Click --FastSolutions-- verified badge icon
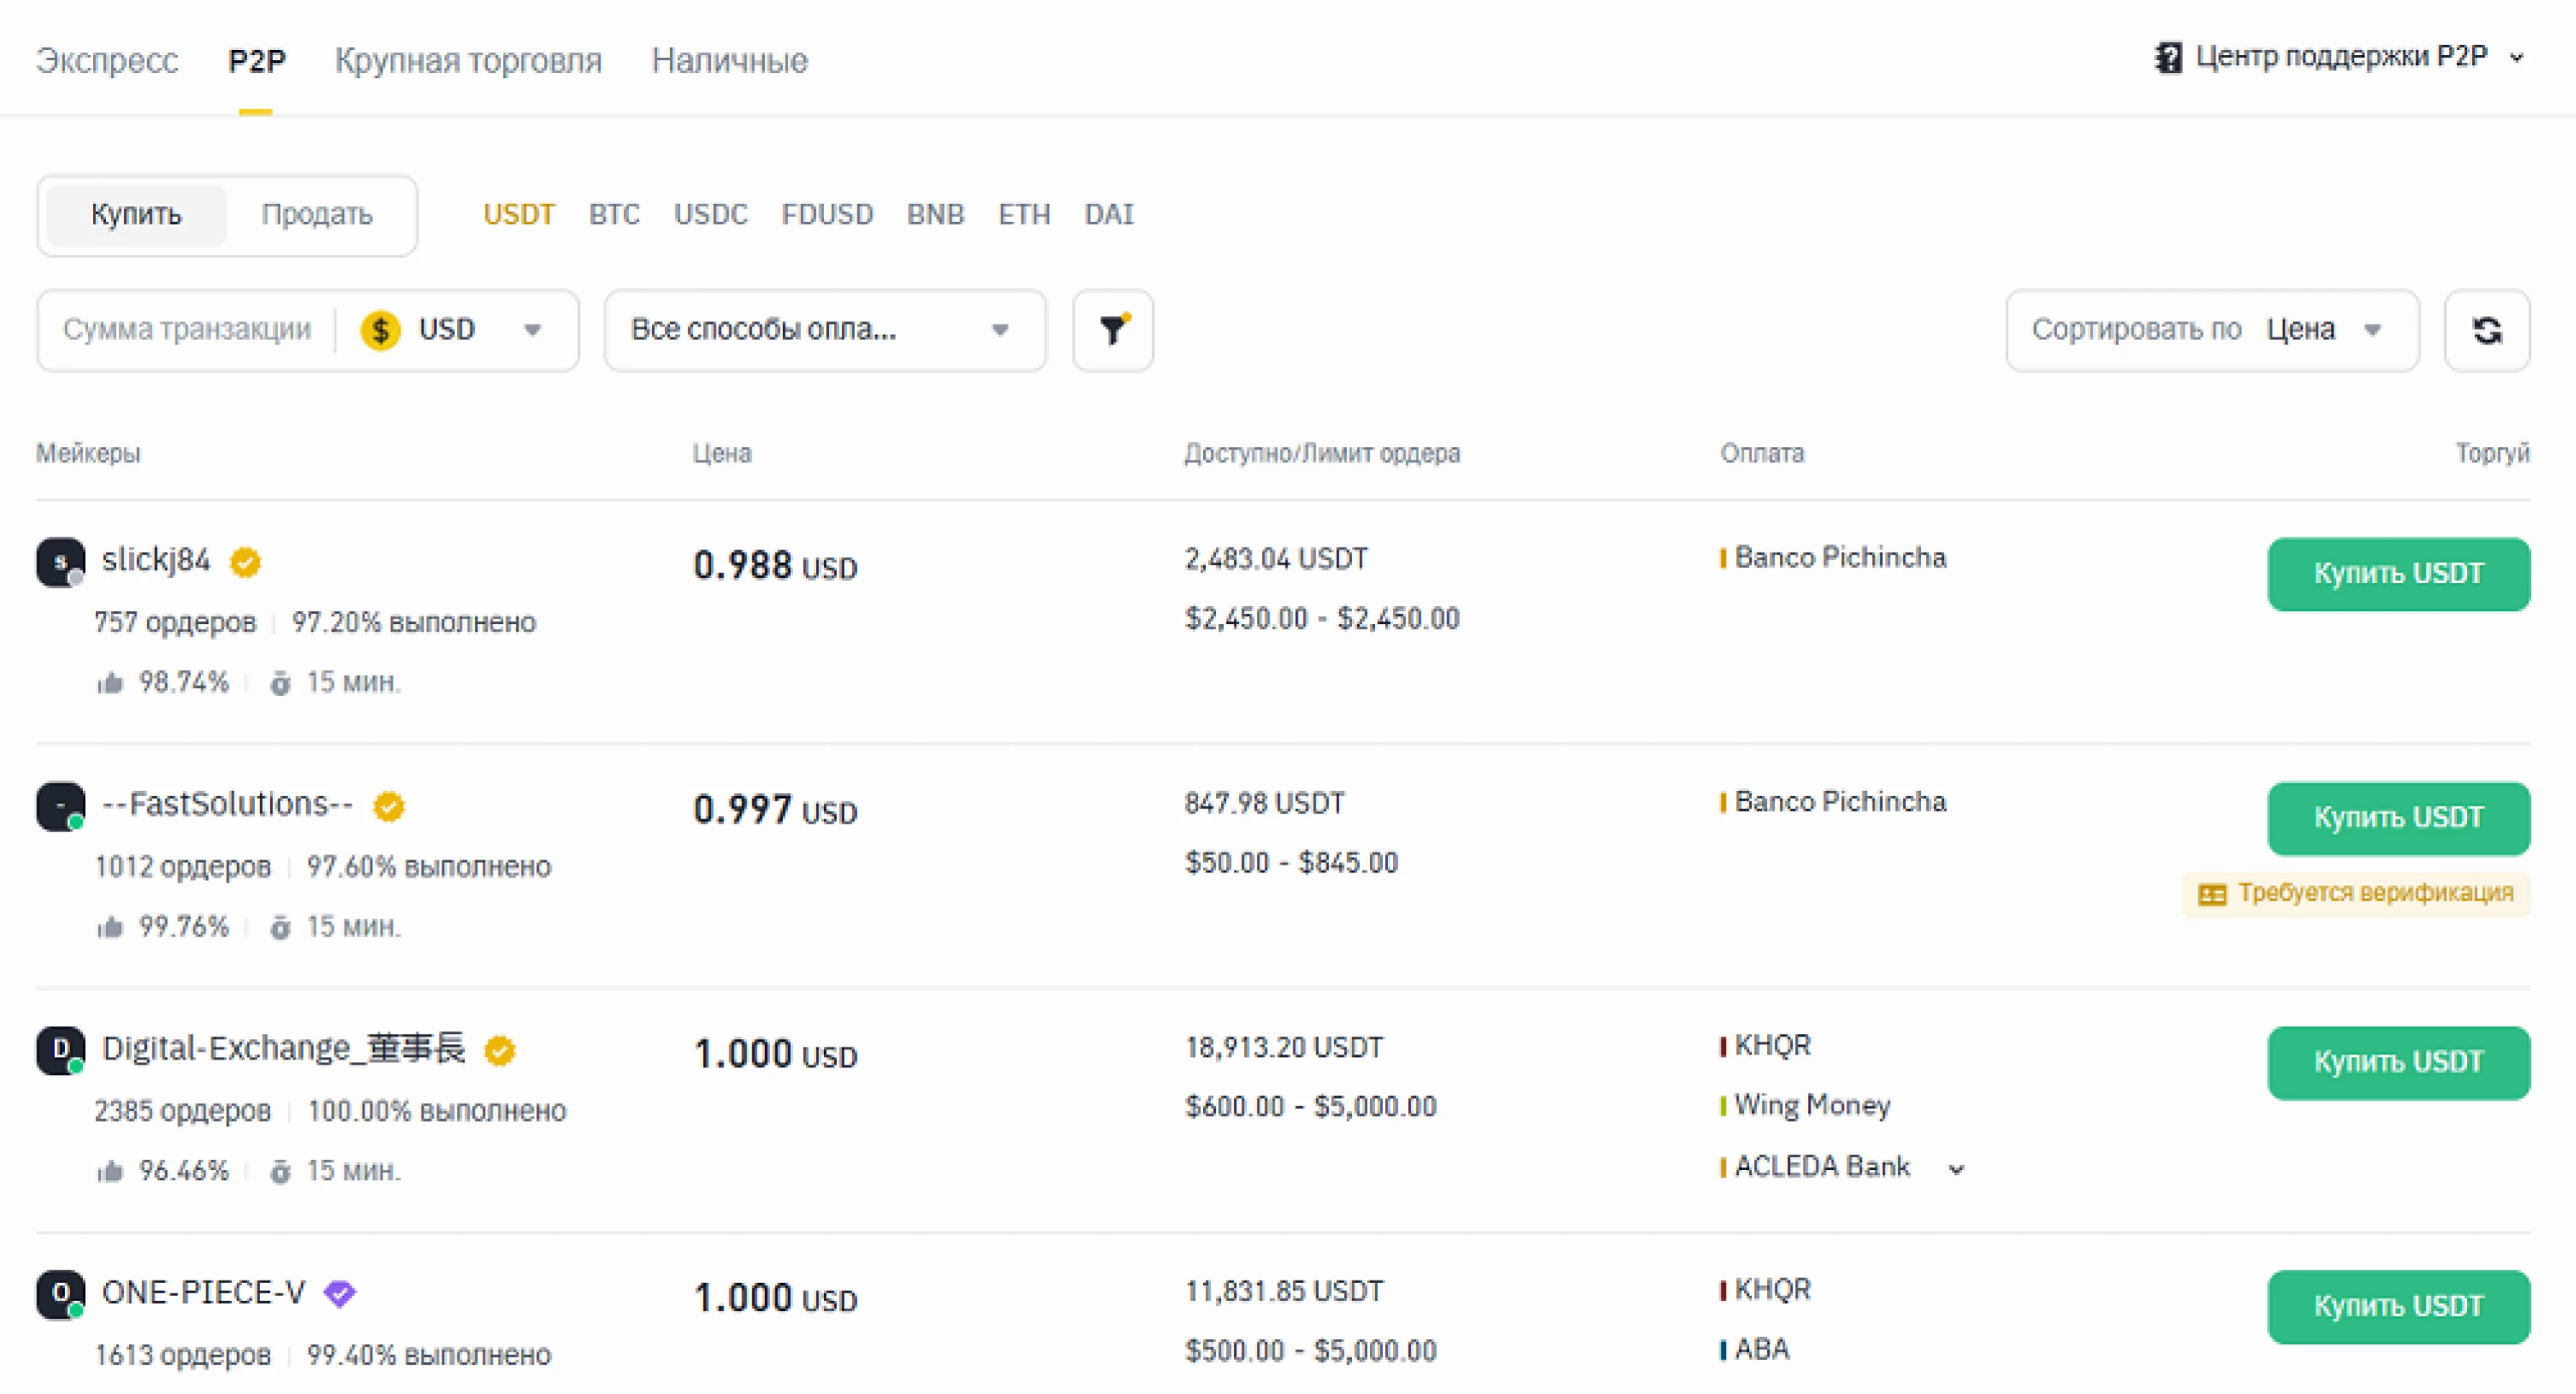This screenshot has width=2576, height=1394. (x=389, y=806)
